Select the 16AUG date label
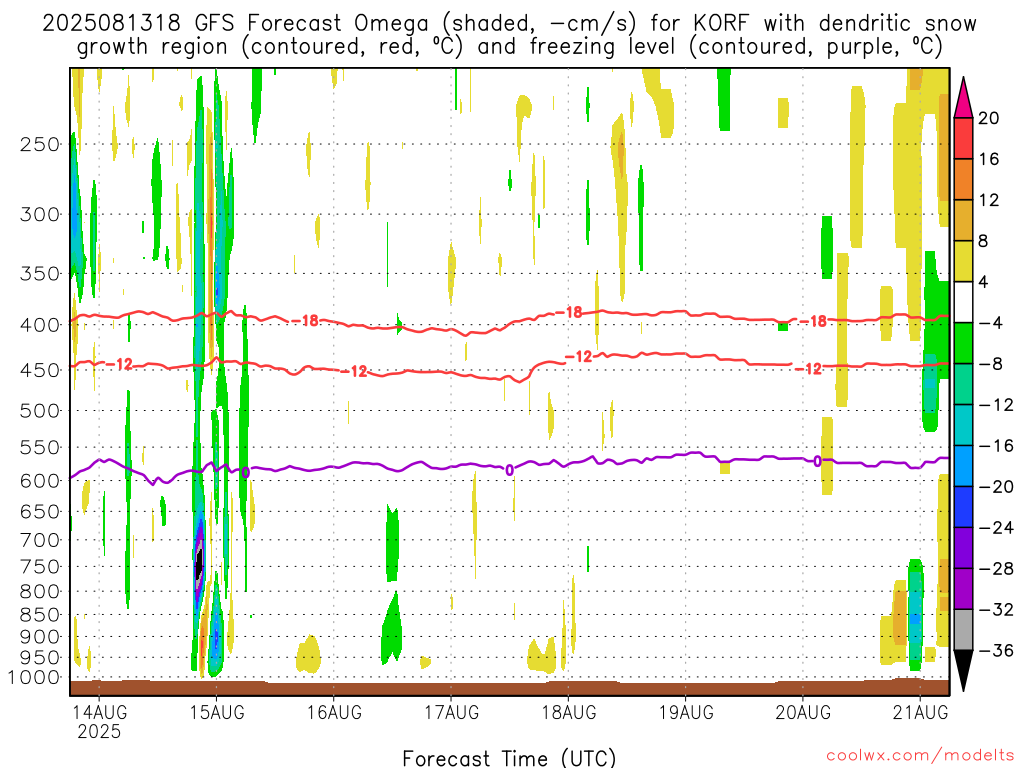 pos(334,712)
